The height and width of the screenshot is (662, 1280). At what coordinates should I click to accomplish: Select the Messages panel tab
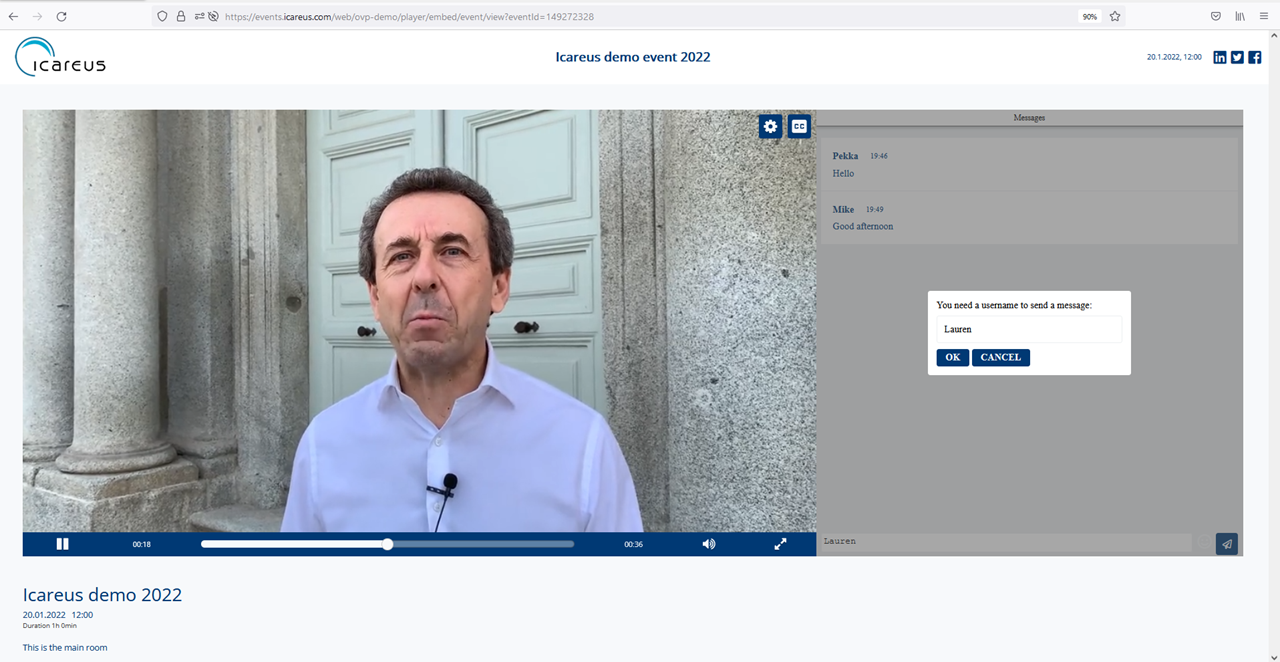tap(1029, 118)
